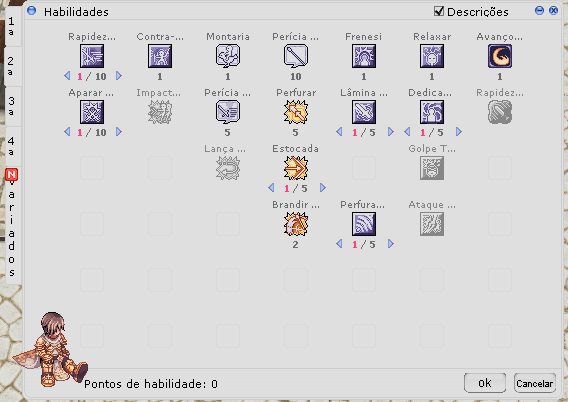Select the Contra- skill icon

(160, 56)
